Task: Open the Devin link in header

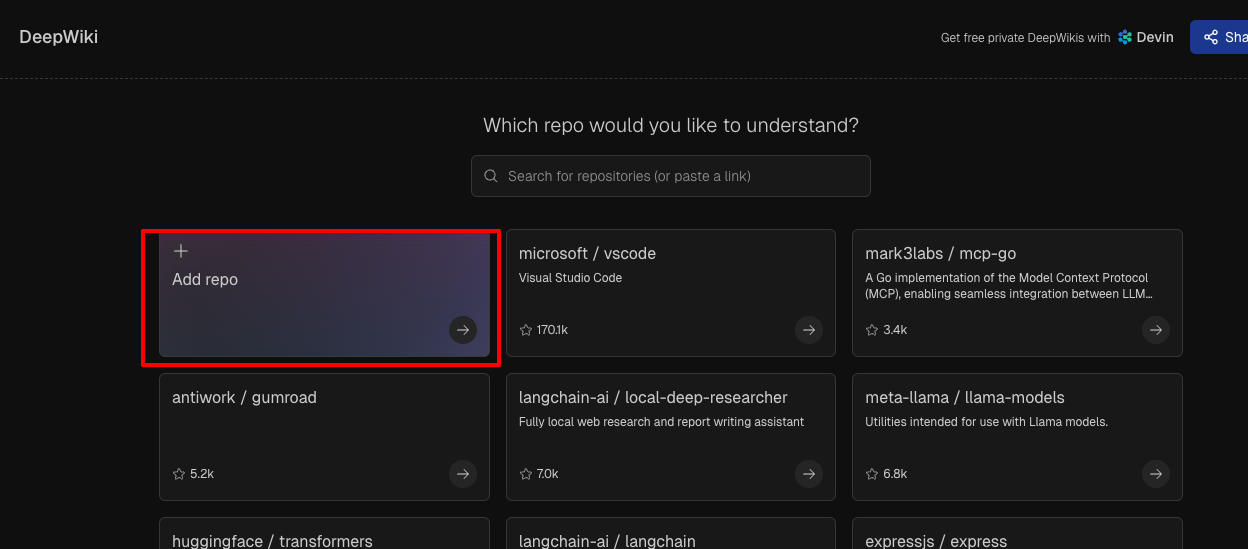Action: pyautogui.click(x=1146, y=37)
